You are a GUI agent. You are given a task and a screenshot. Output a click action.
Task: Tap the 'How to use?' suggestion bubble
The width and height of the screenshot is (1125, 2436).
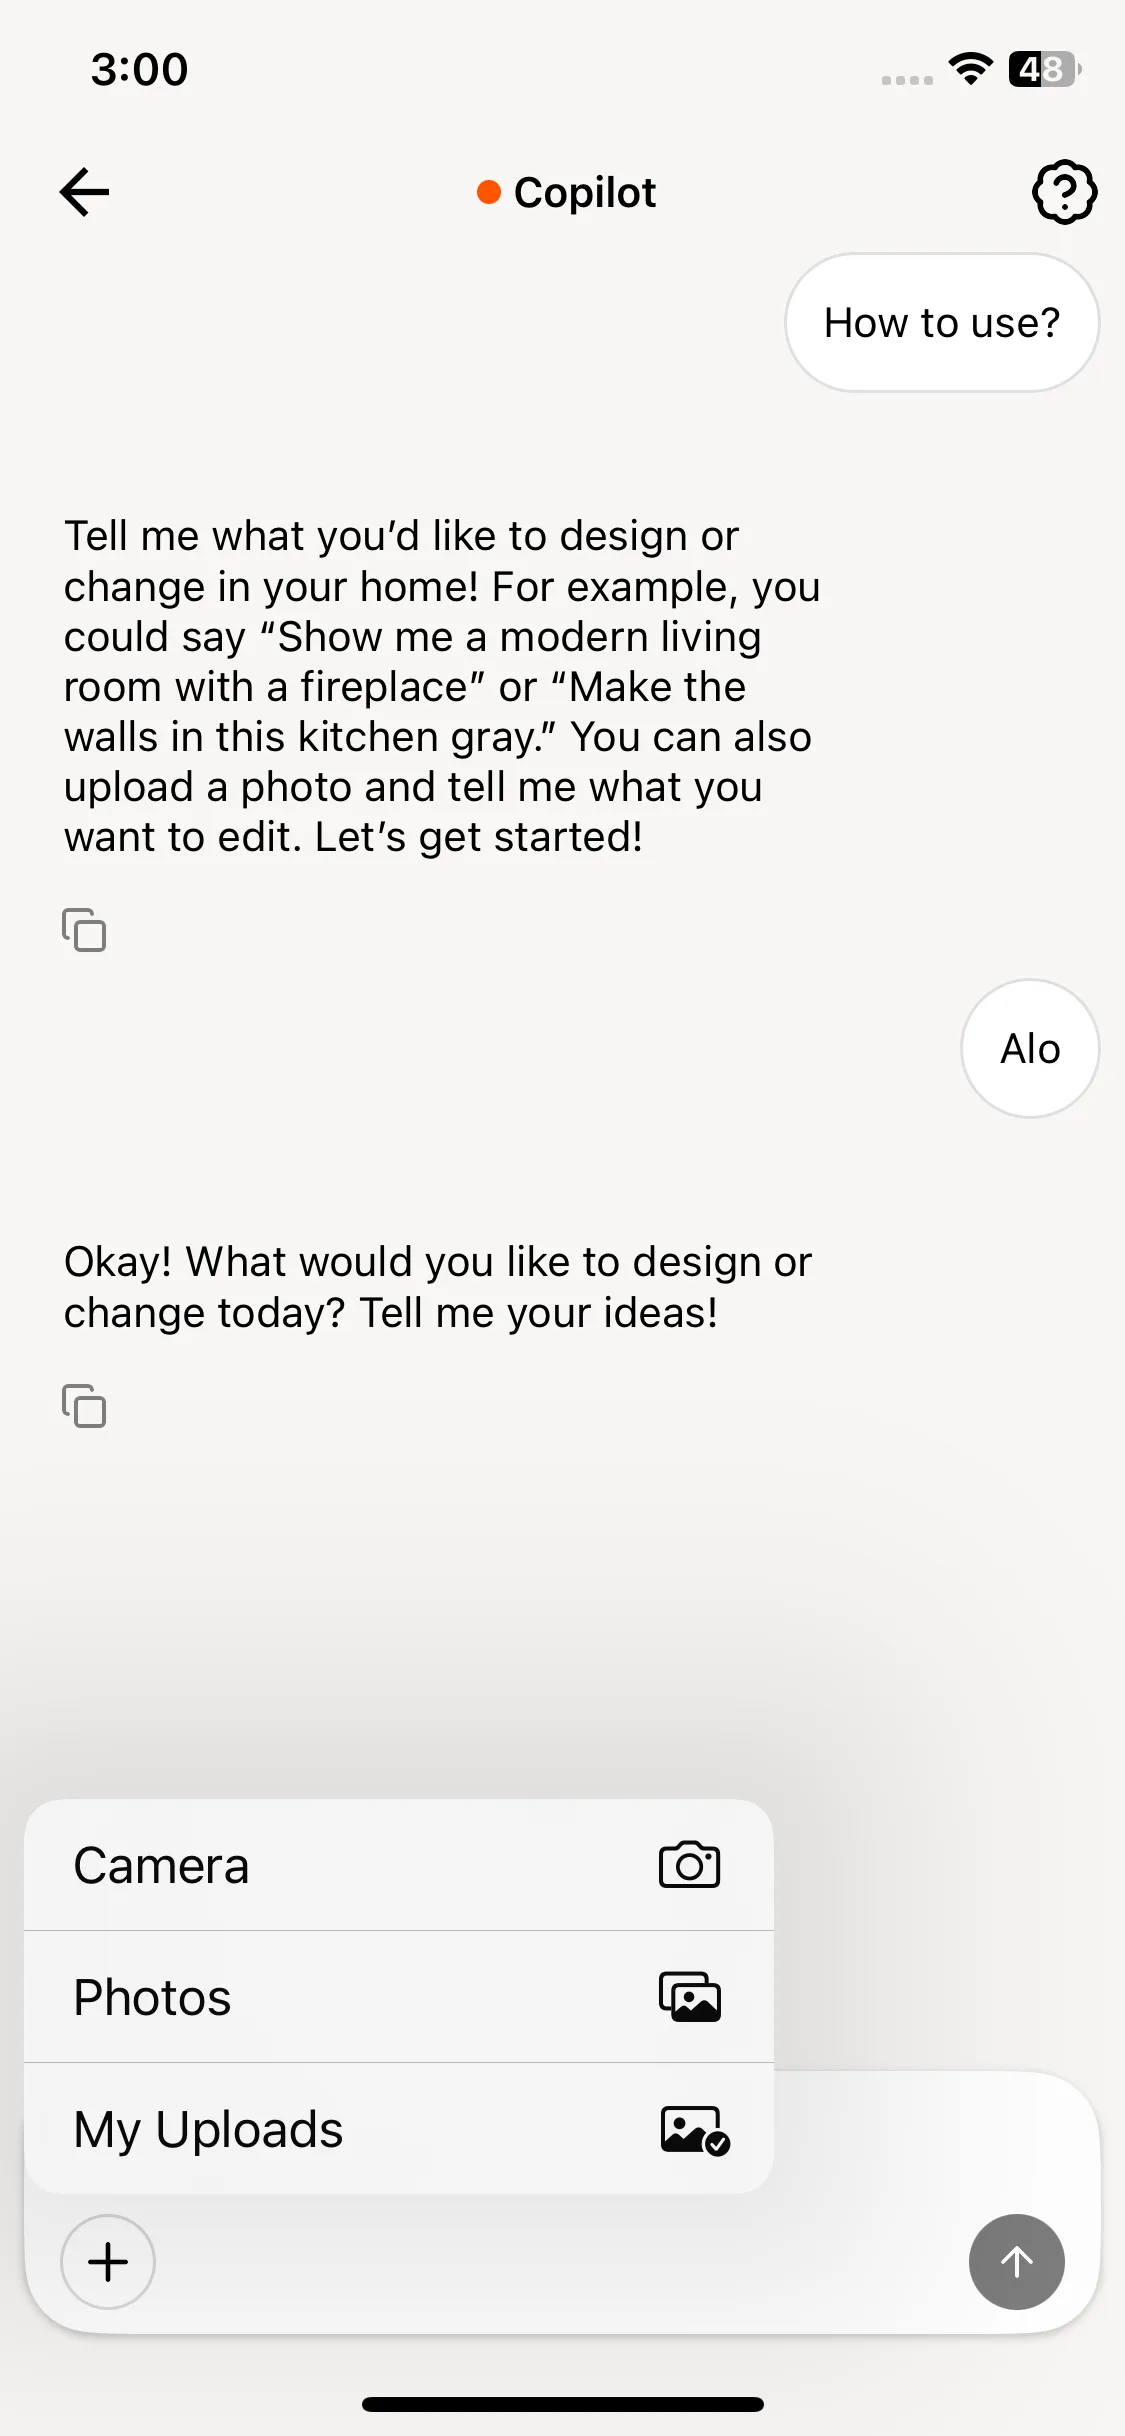click(x=942, y=323)
